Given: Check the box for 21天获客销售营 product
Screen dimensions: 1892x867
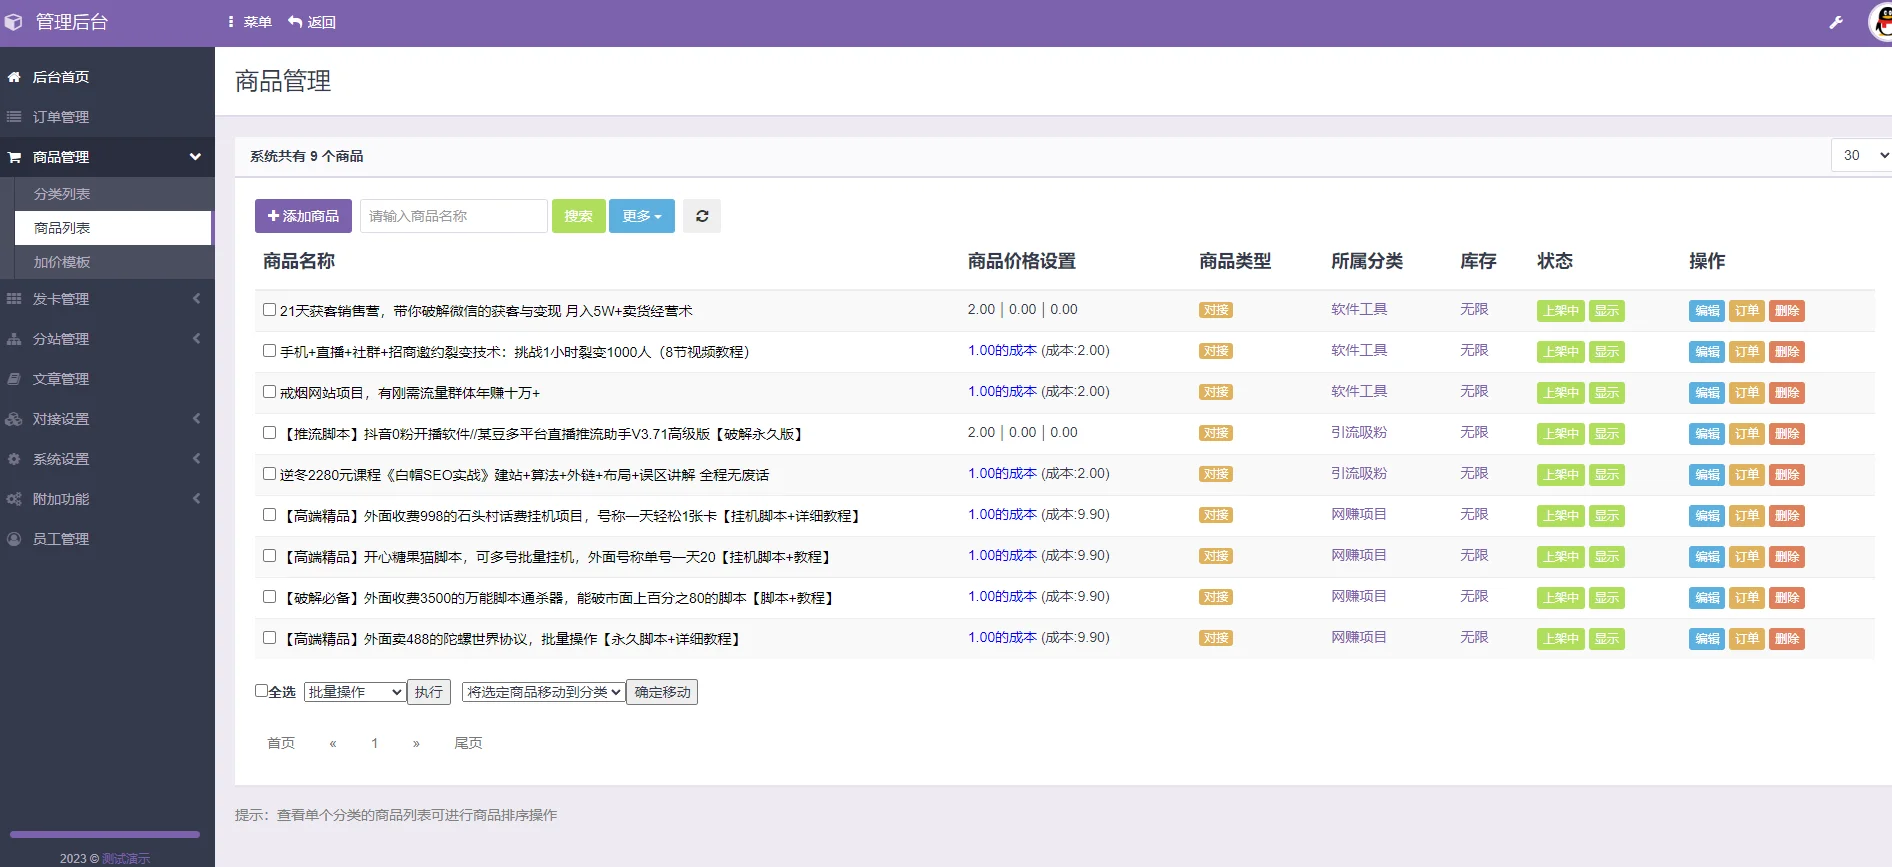Looking at the screenshot, I should click(269, 310).
